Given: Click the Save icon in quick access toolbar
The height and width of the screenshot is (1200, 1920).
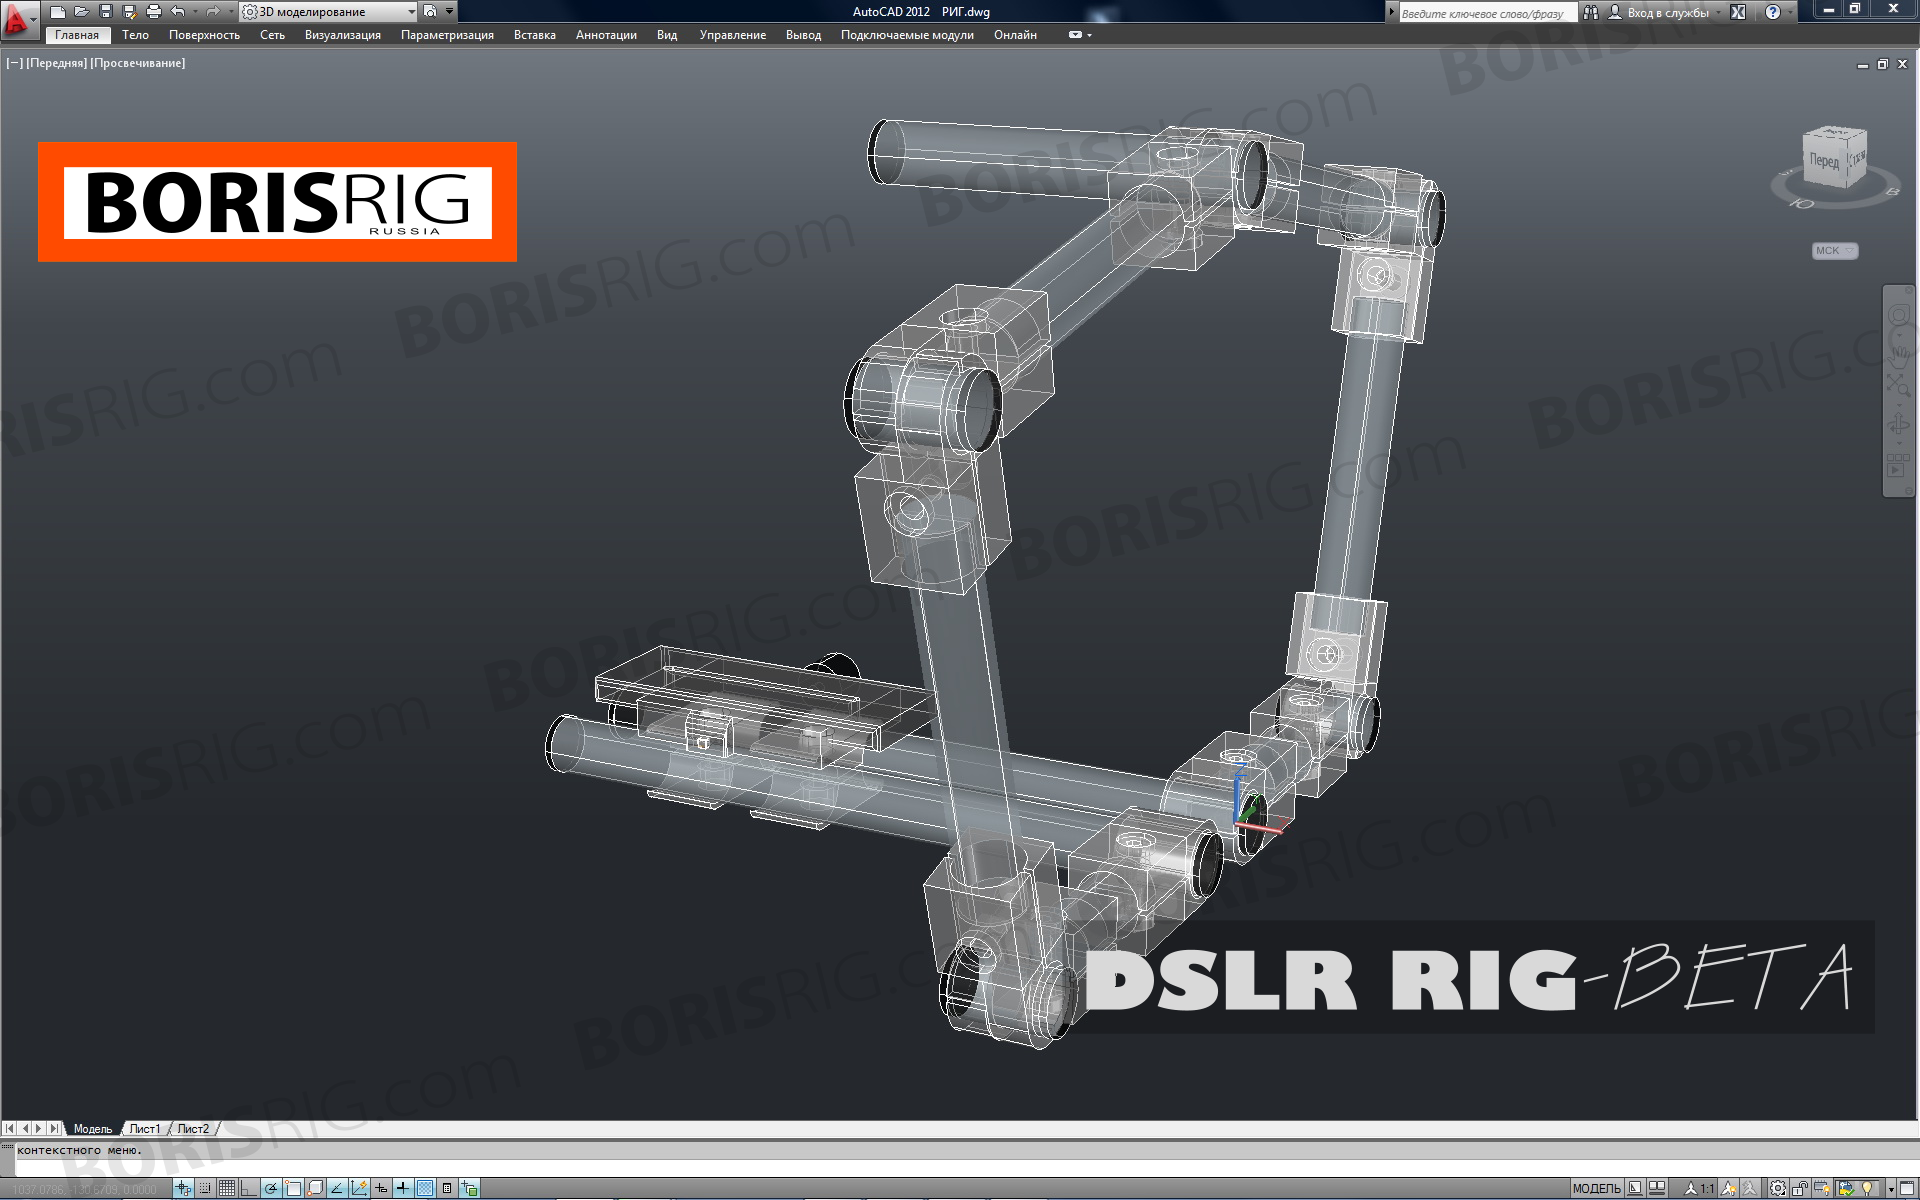Looking at the screenshot, I should pos(105,12).
